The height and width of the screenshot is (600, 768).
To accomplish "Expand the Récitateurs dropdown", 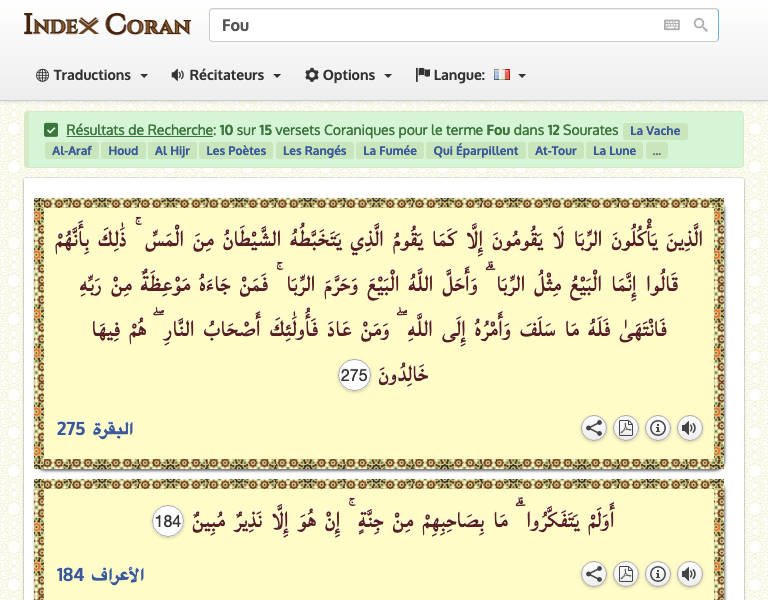I will click(x=226, y=75).
